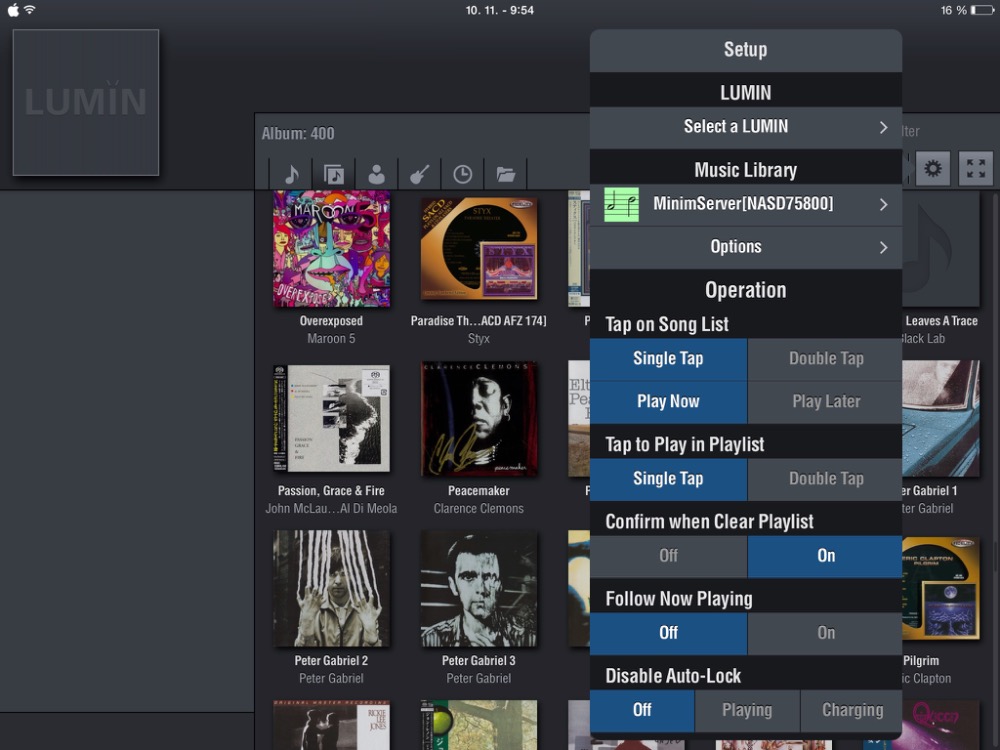Browse by genre guitar icon
Screen dimensions: 1000x750
point(419,174)
